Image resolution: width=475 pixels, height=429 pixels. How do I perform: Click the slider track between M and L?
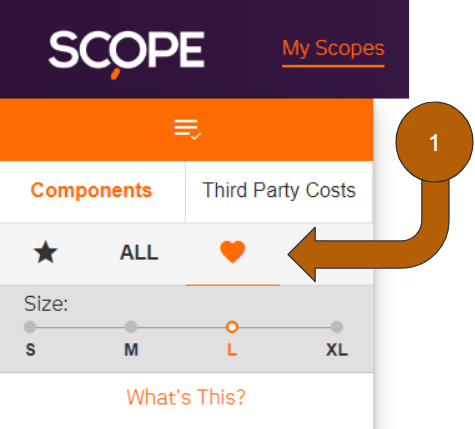[181, 327]
